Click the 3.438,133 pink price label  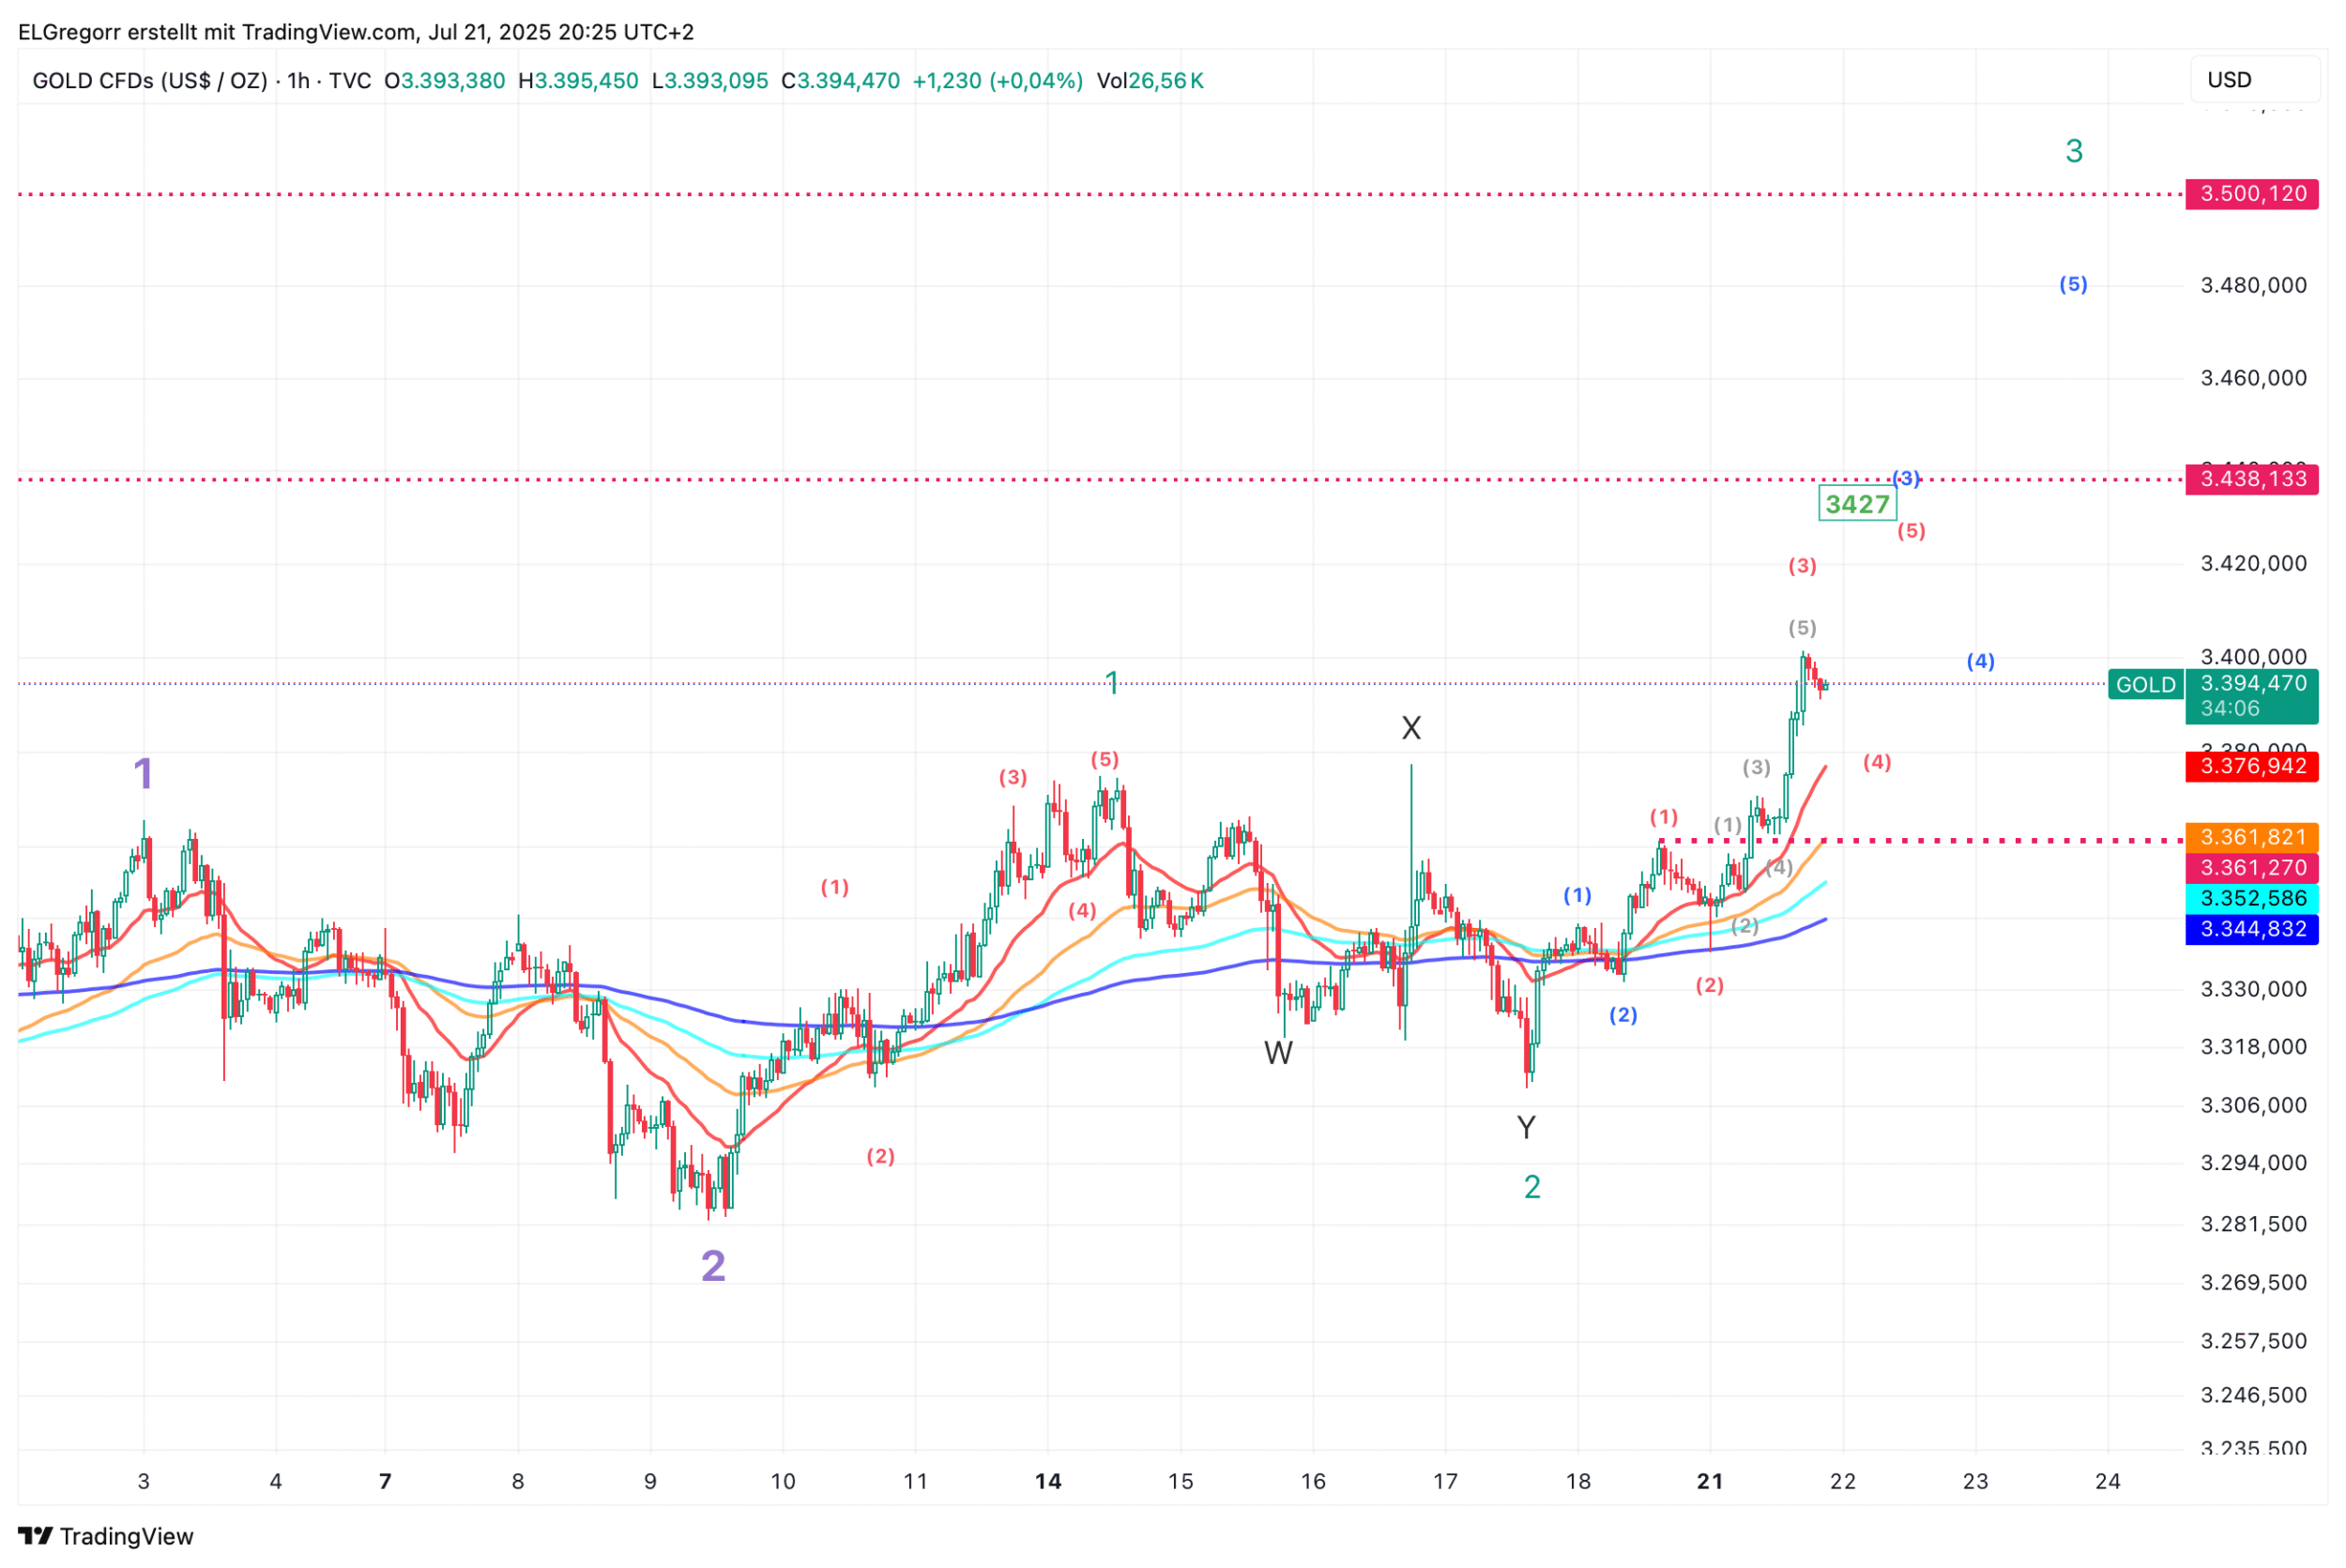2251,479
